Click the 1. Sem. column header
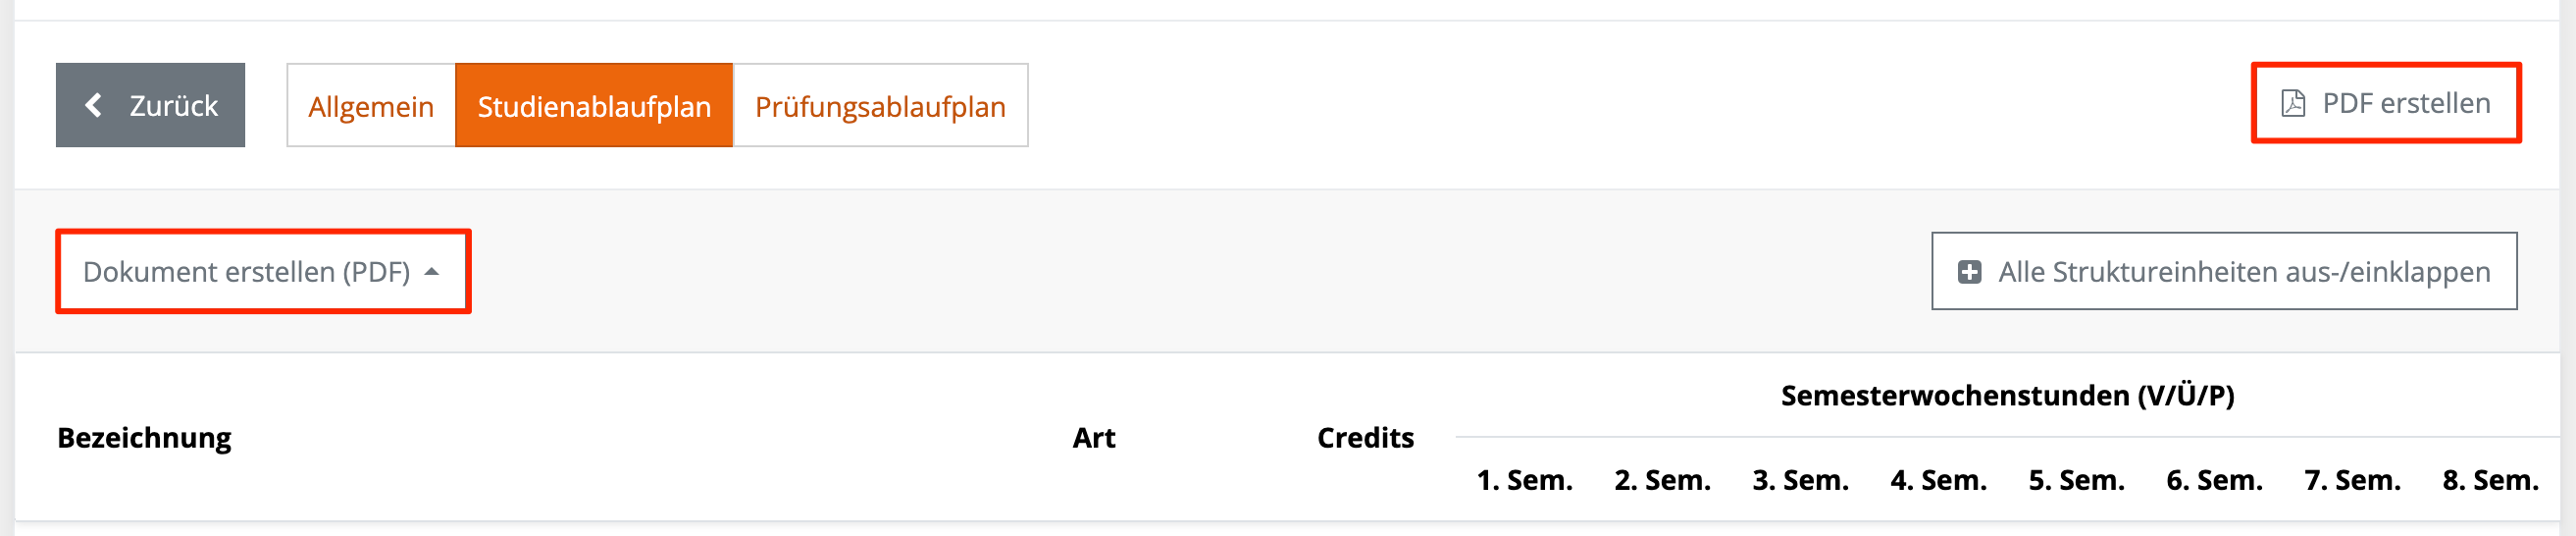The image size is (2576, 536). point(1525,480)
